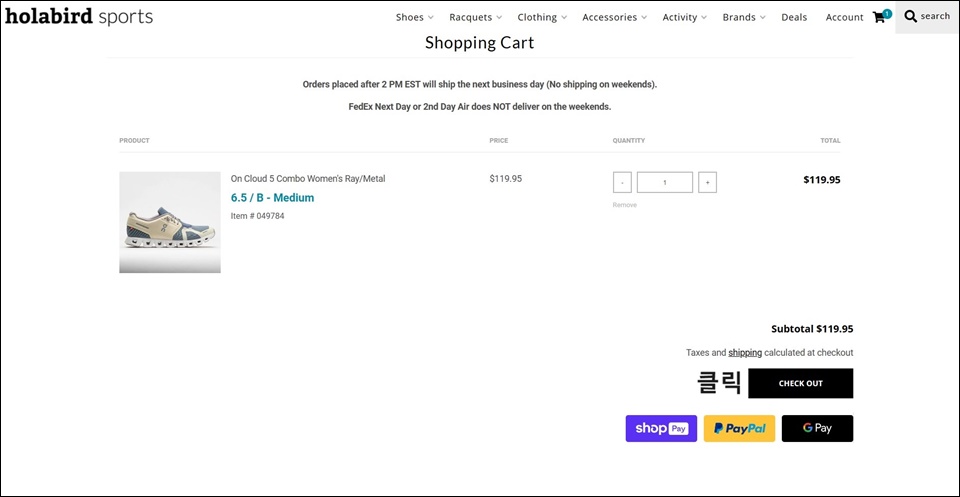Go to Deals page
Image resolution: width=960 pixels, height=497 pixels.
click(794, 17)
